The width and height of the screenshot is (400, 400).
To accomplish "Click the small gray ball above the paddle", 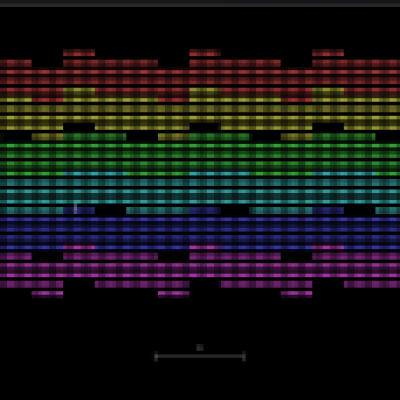I will (x=200, y=348).
